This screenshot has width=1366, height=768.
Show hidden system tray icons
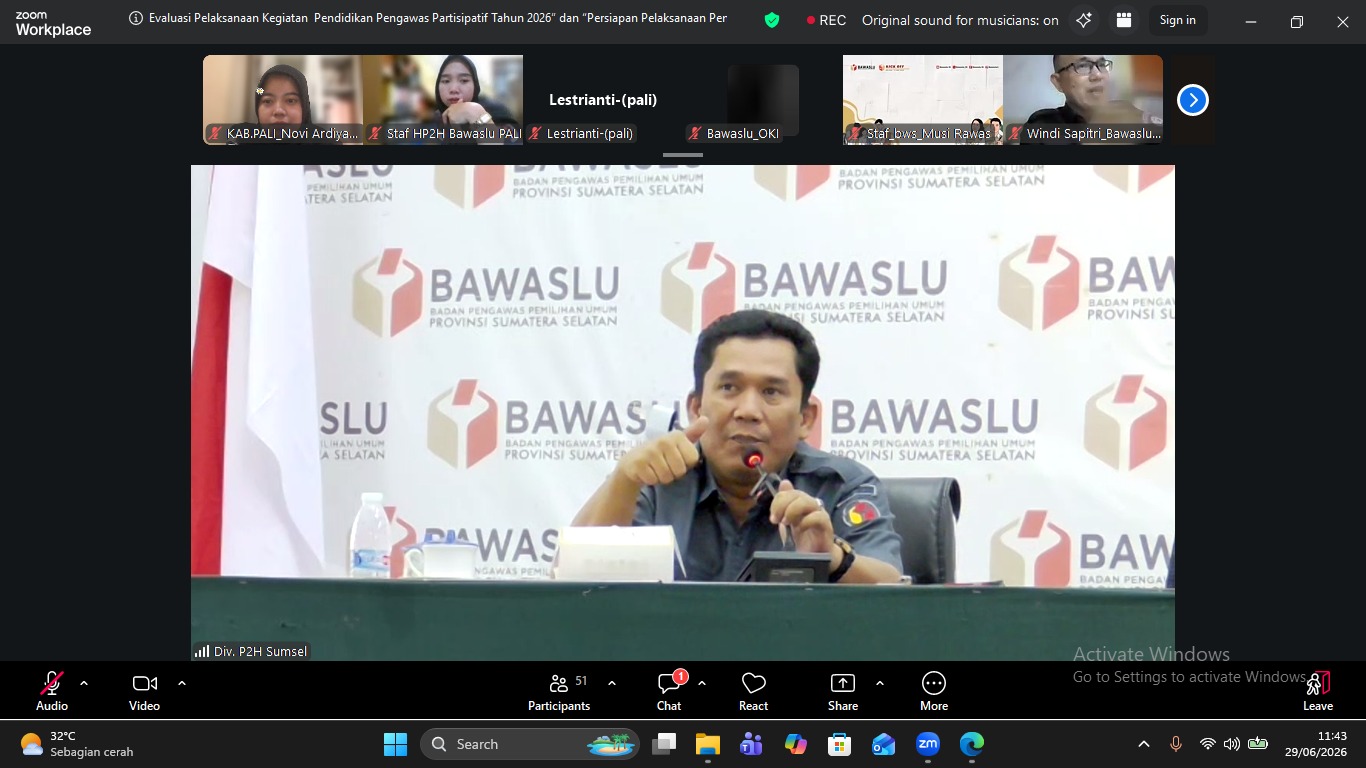(x=1144, y=744)
